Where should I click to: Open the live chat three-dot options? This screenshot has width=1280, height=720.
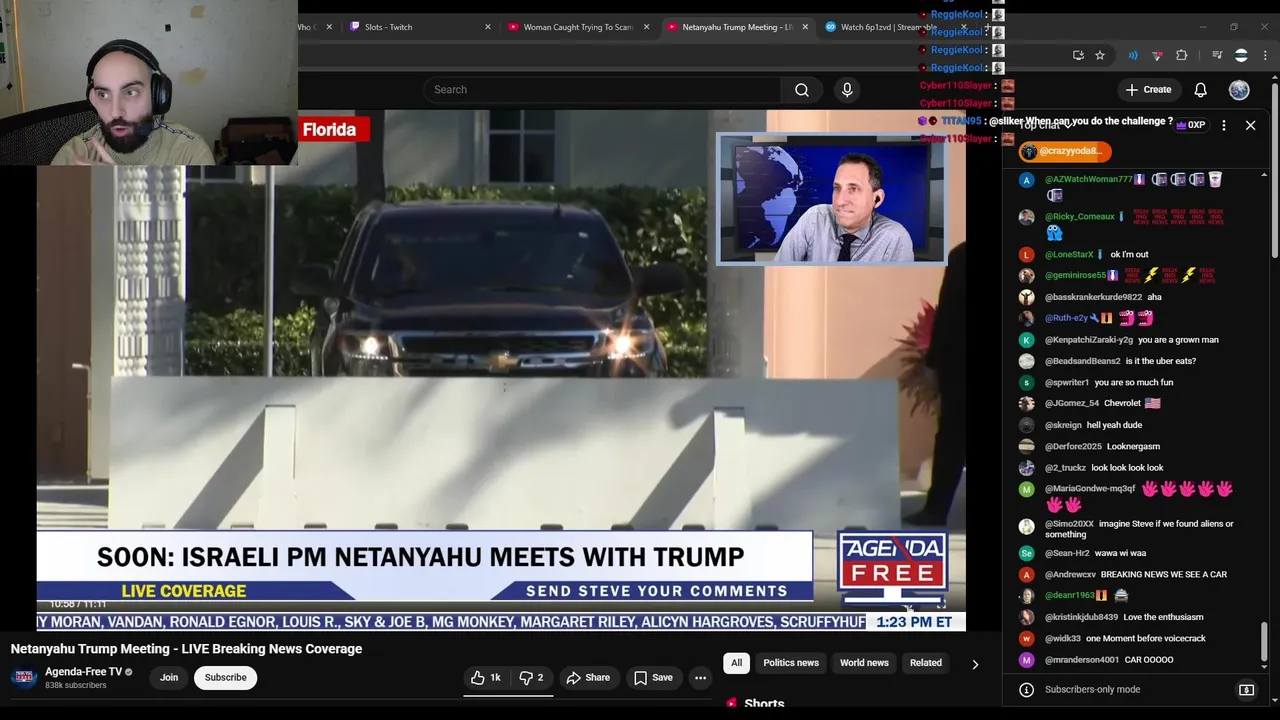pos(1223,125)
